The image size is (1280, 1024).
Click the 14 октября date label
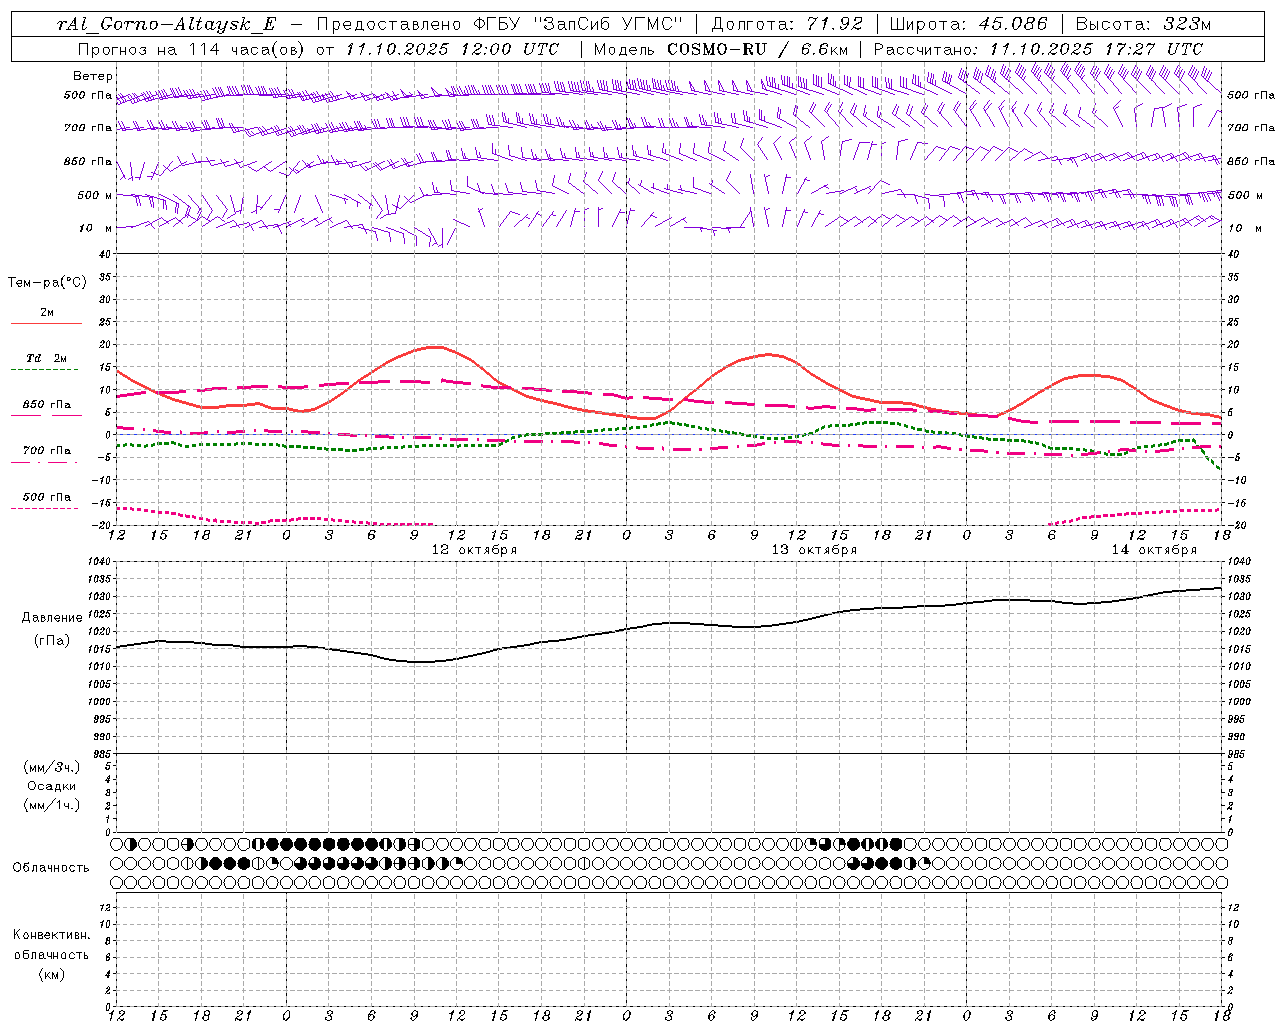point(1154,550)
